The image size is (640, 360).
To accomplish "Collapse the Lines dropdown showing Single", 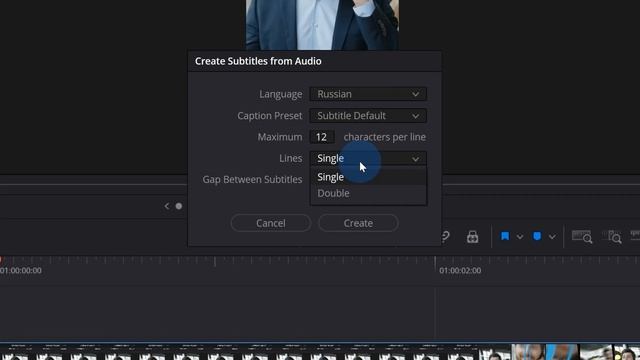I will pos(368,158).
